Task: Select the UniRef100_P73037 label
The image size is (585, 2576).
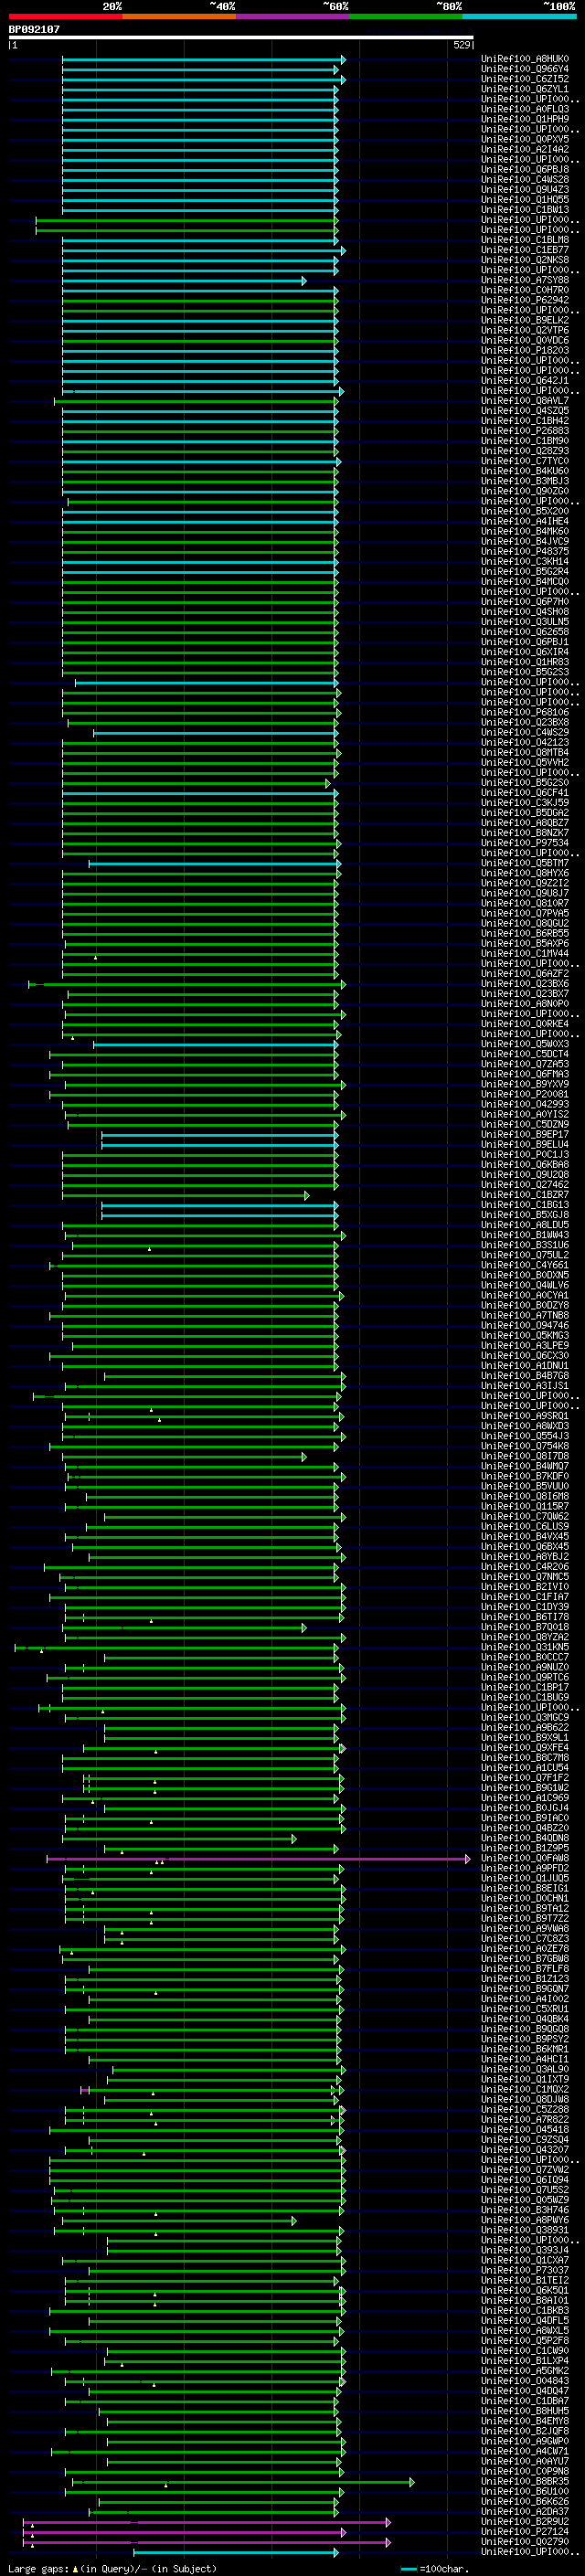Action: [525, 2270]
